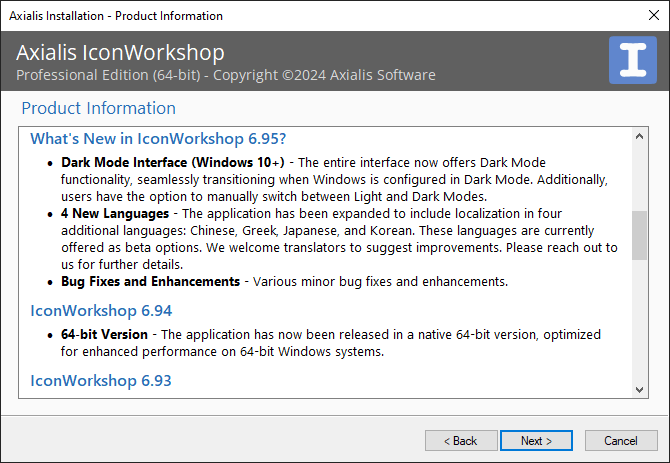Screen dimensions: 670x463
Task: Click window title "Axialis Installation - Product Information"
Action: pyautogui.click(x=116, y=16)
